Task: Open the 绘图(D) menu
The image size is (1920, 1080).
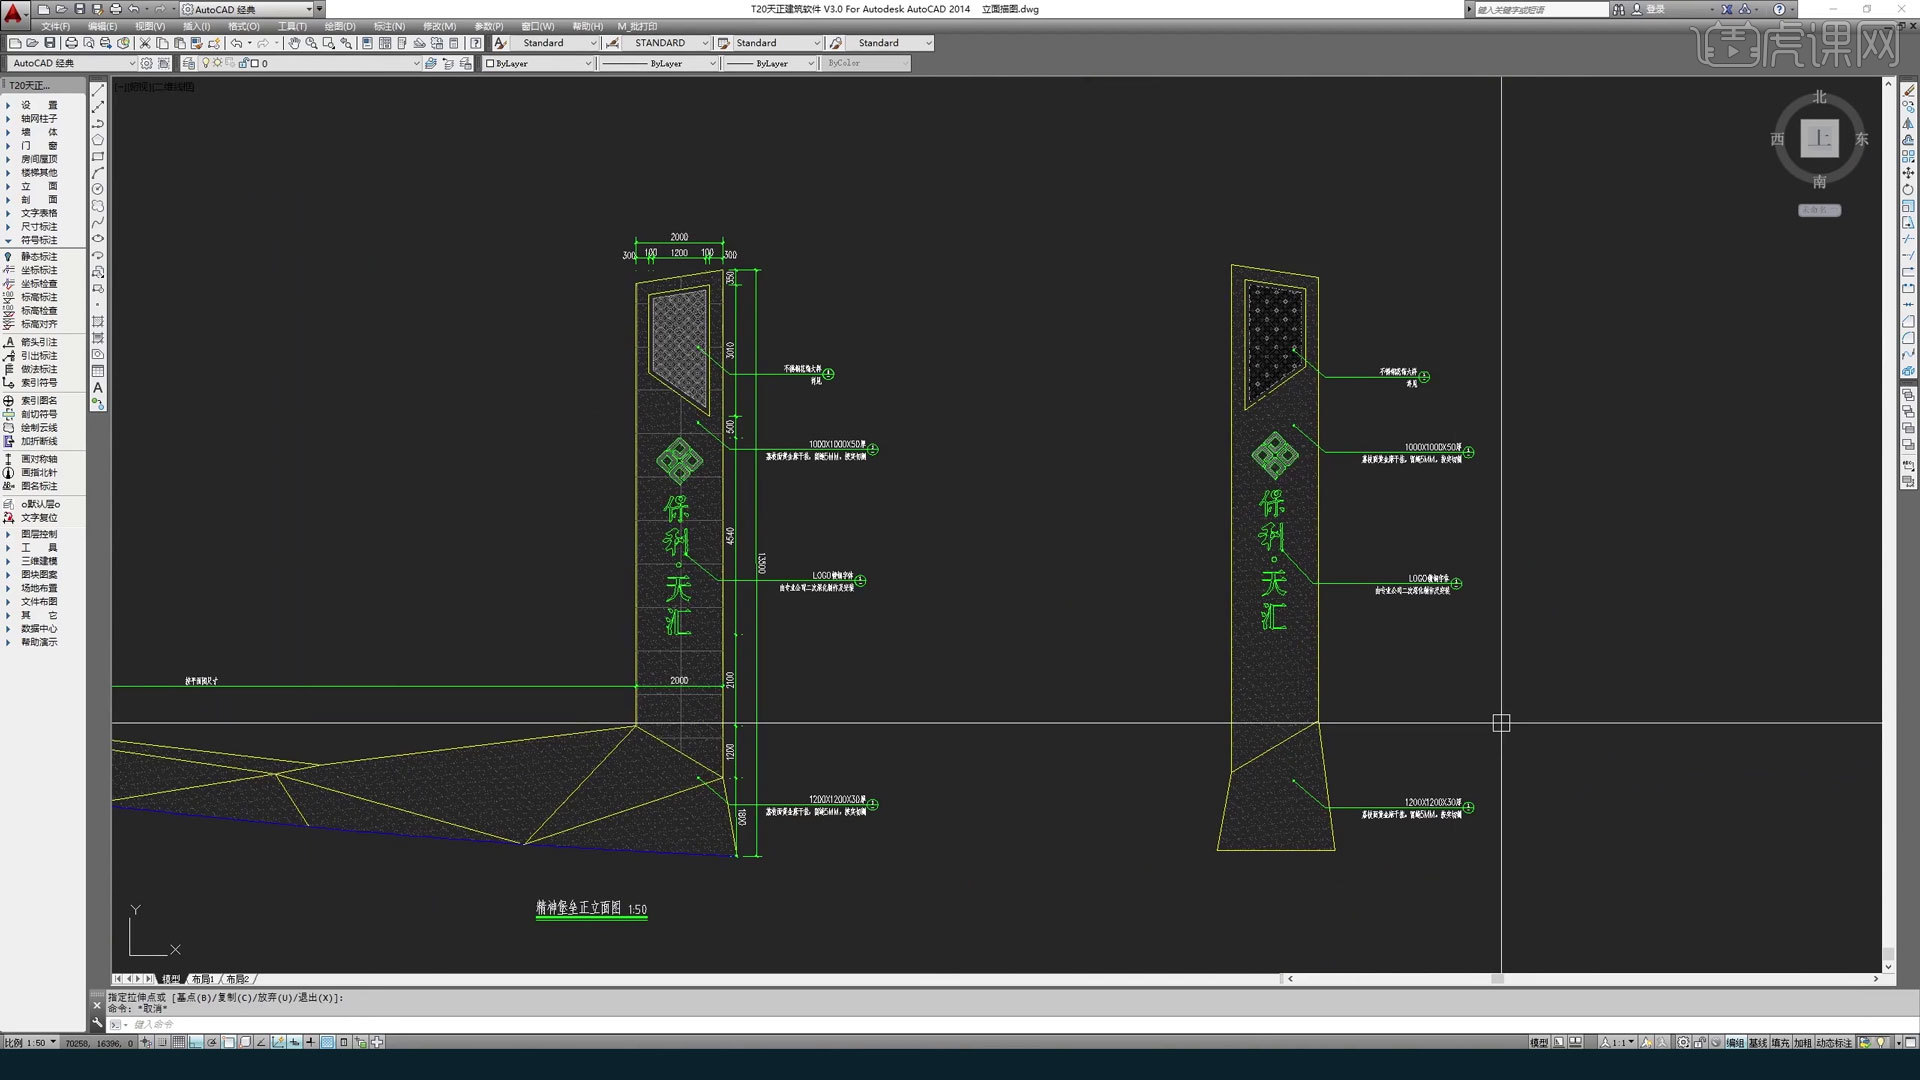Action: point(339,26)
